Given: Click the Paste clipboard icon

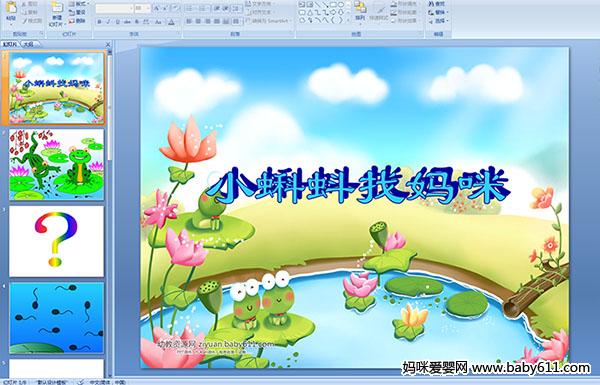Looking at the screenshot, I should (11, 10).
